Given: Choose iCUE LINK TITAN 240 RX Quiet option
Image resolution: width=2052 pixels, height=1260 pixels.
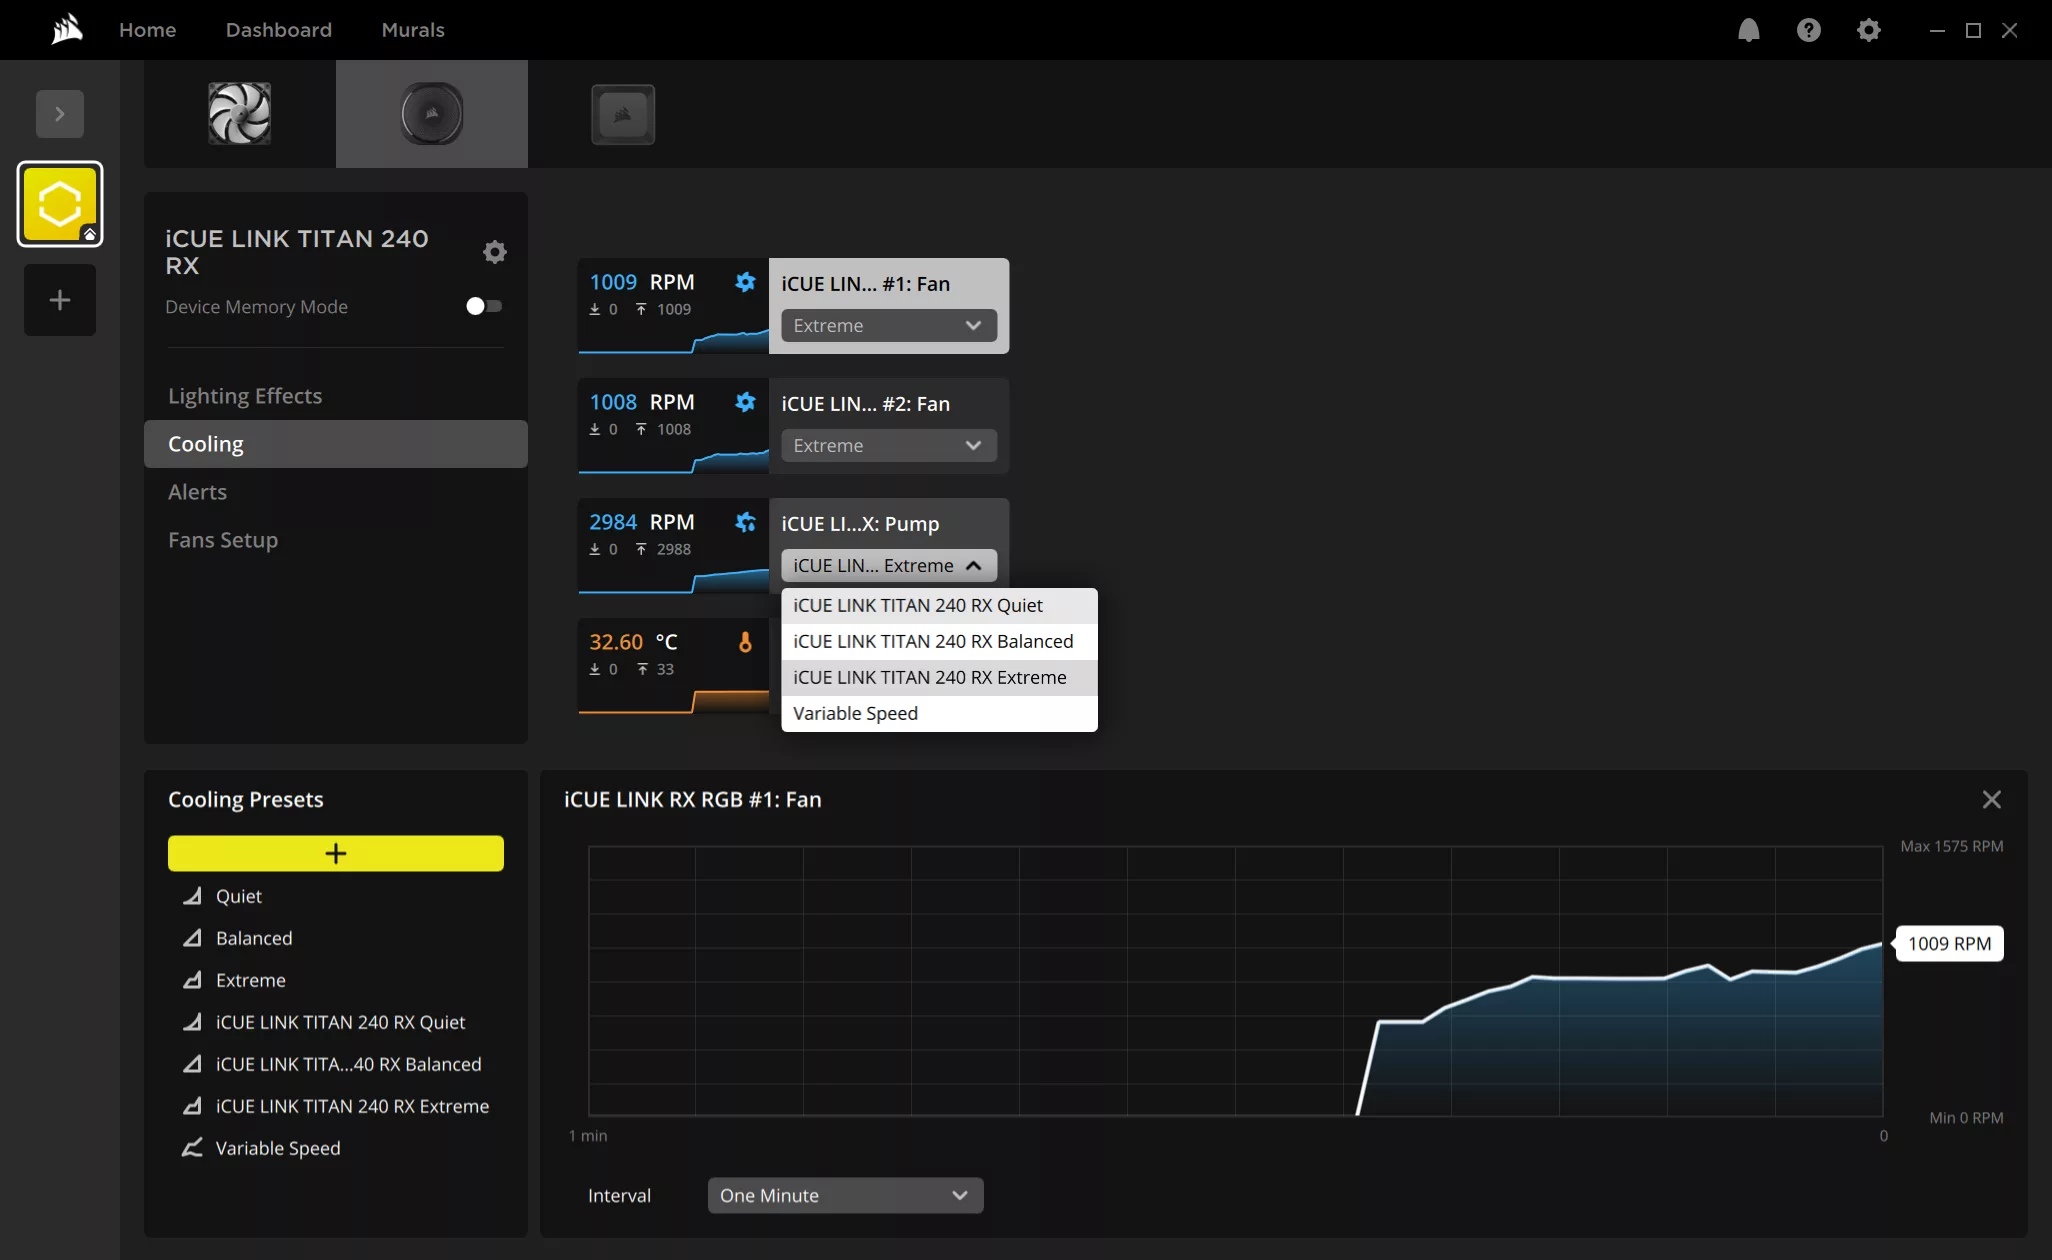Looking at the screenshot, I should tap(939, 606).
